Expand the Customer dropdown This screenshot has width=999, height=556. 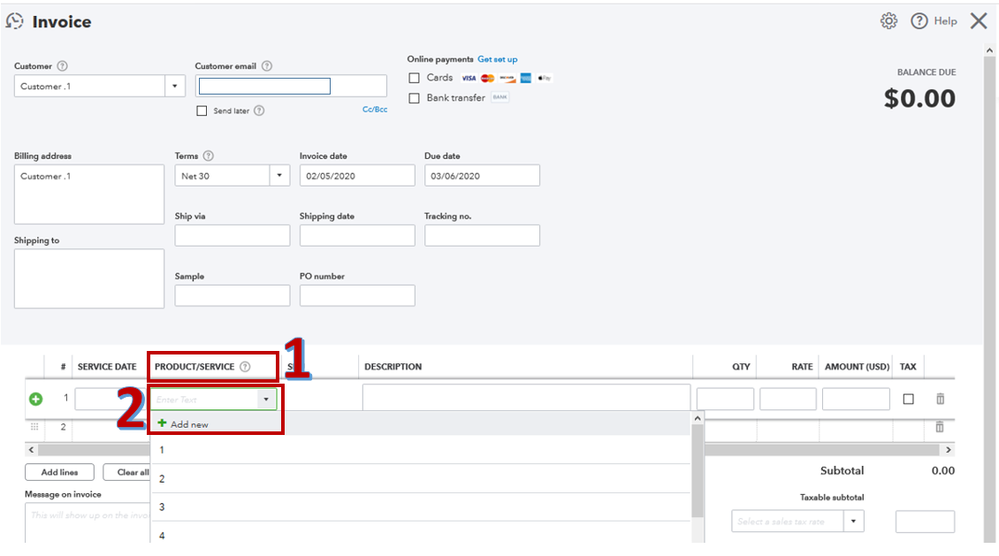175,86
